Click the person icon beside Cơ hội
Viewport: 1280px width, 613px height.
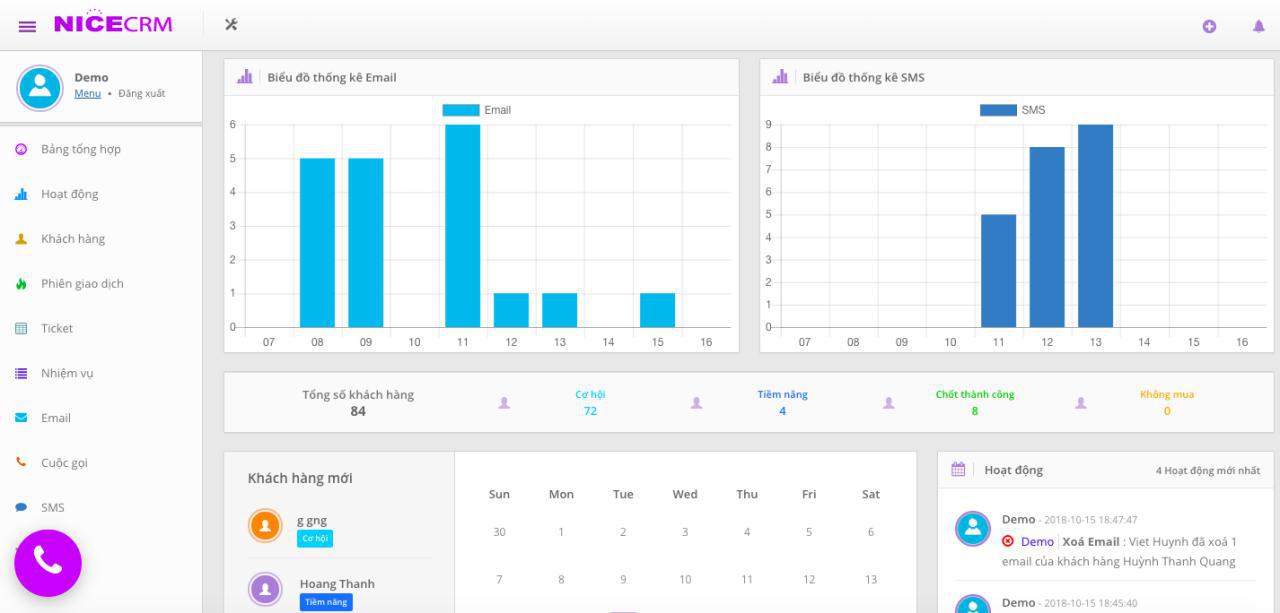pyautogui.click(x=504, y=403)
